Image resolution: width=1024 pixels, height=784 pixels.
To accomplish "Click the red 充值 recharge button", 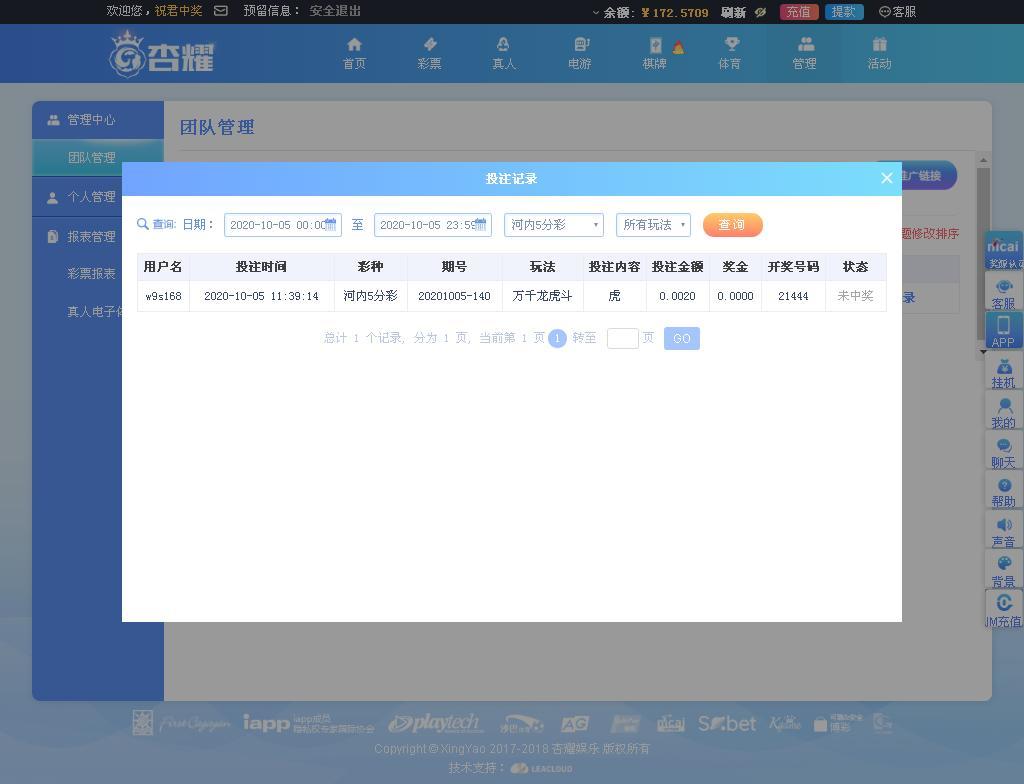I will (x=799, y=12).
